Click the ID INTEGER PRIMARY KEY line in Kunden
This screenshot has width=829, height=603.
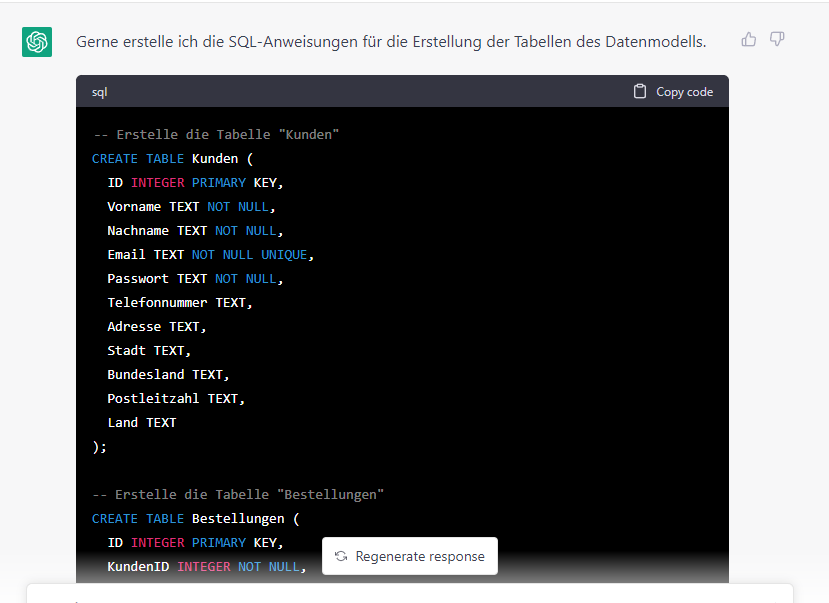[x=195, y=182]
